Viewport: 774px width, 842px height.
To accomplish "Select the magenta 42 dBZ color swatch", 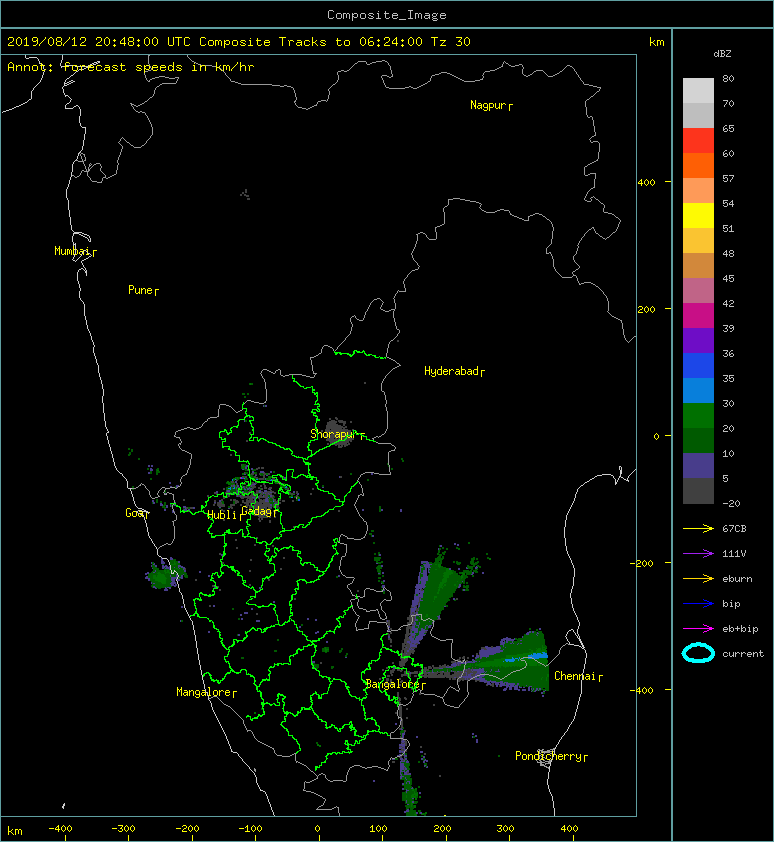I will click(x=698, y=315).
